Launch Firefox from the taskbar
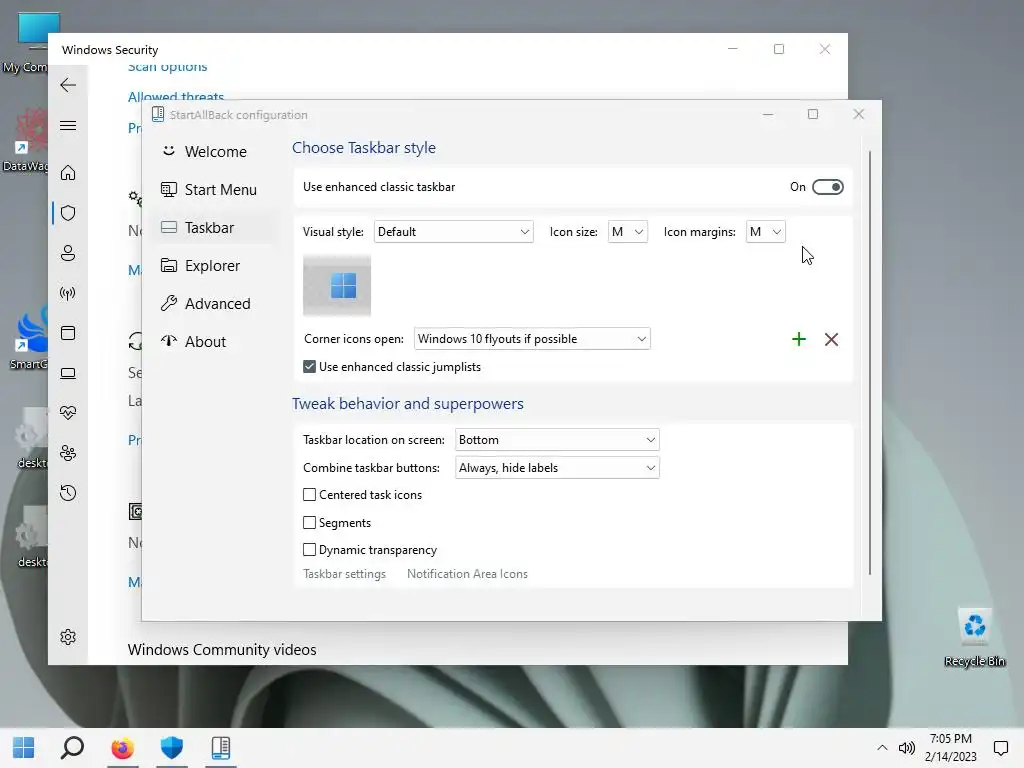The height and width of the screenshot is (768, 1024). tap(122, 748)
